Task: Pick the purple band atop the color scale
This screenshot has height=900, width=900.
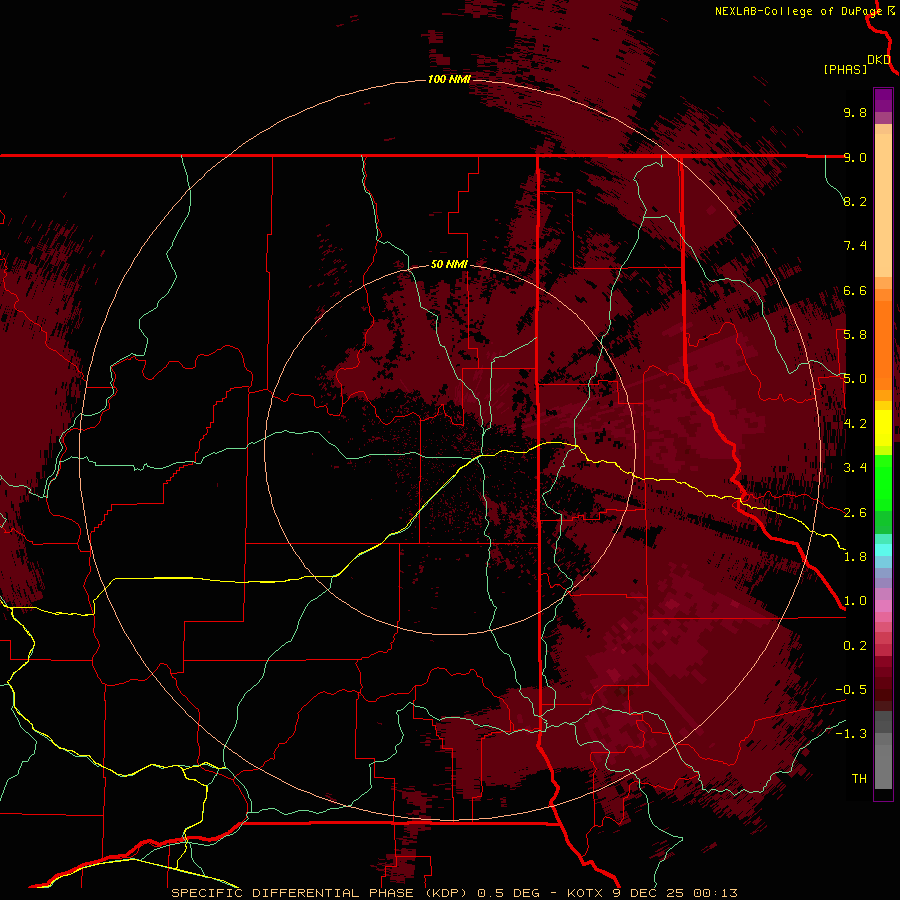Action: pos(883,100)
